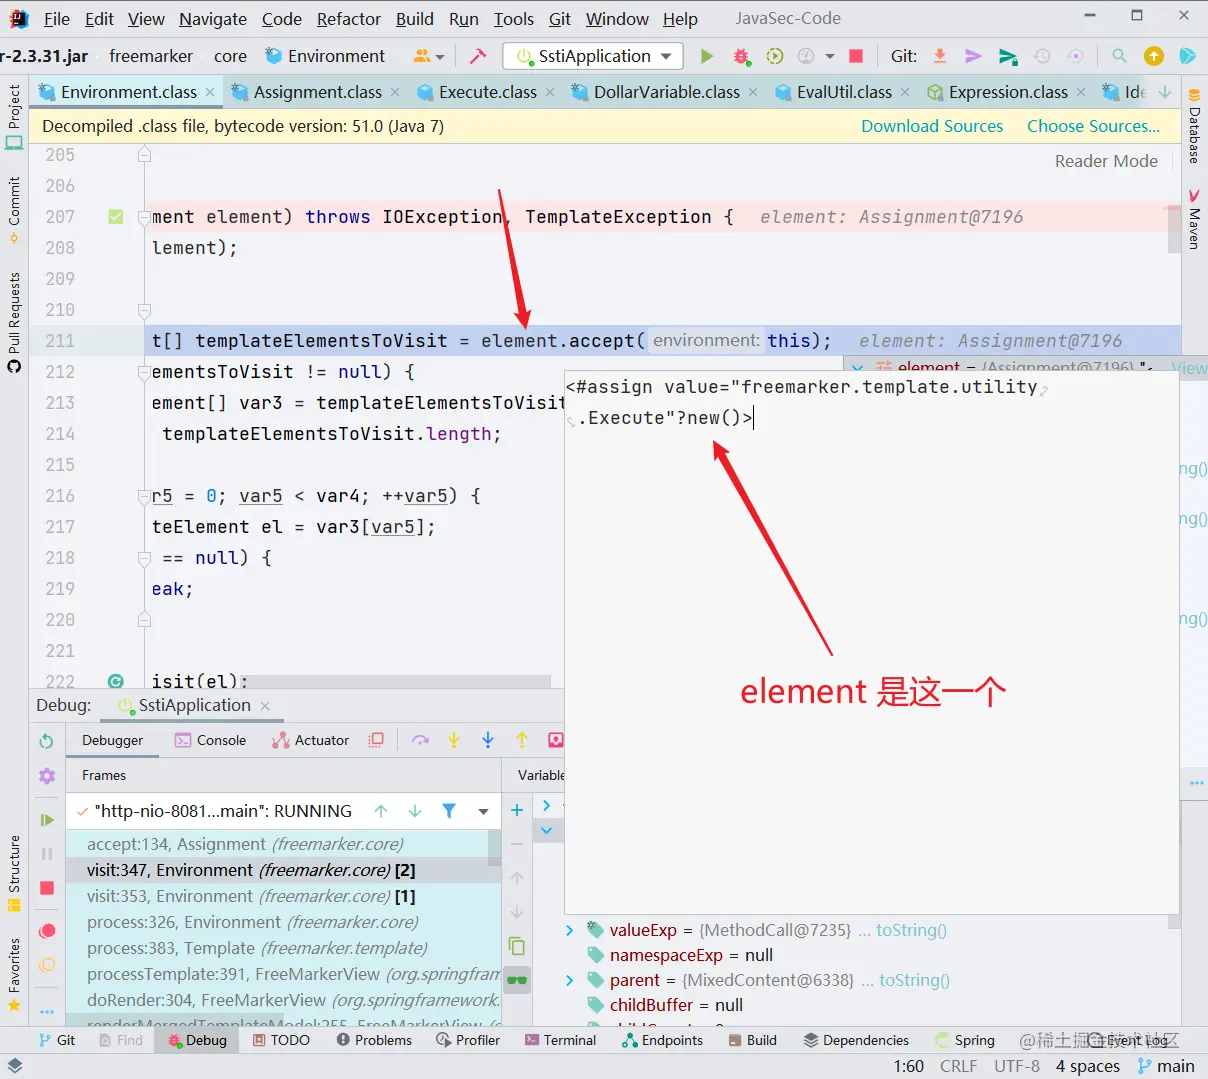Image resolution: width=1208 pixels, height=1079 pixels.
Task: Select frame accept:134, Assignment
Action: click(x=281, y=844)
